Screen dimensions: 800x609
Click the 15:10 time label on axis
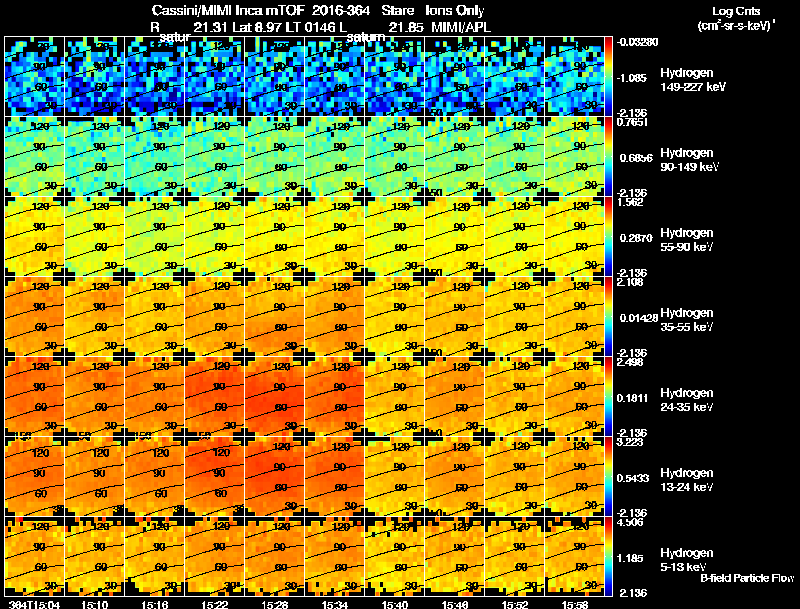94,604
